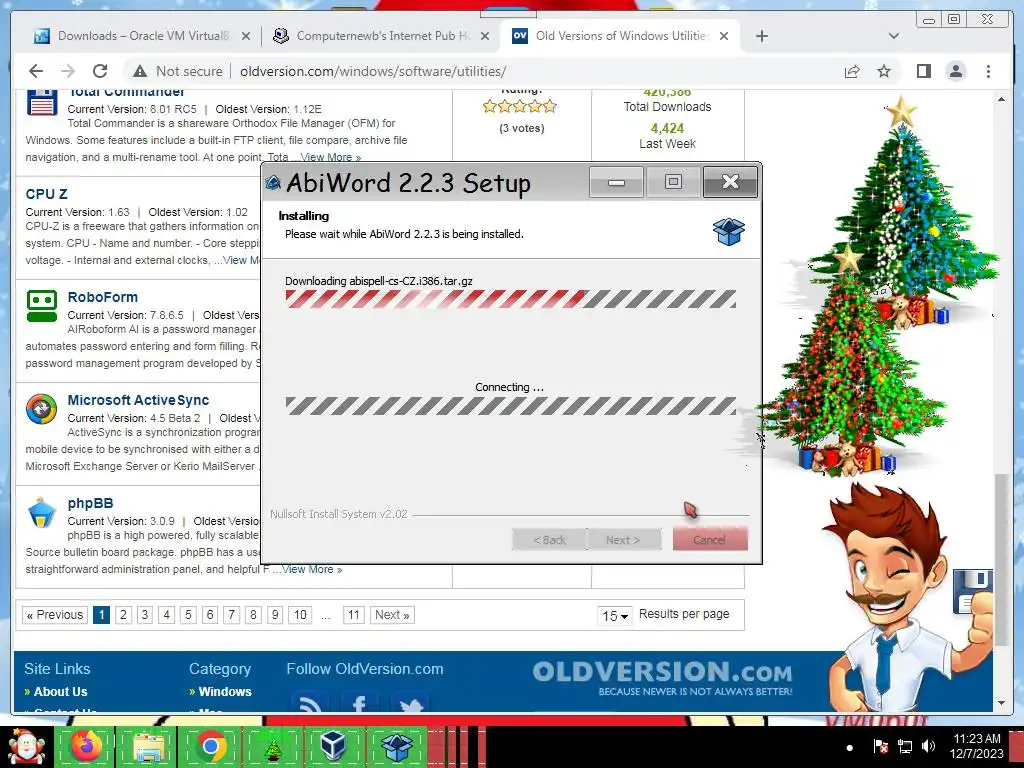This screenshot has height=768, width=1024.
Task: Go to results page 3
Action: (145, 615)
